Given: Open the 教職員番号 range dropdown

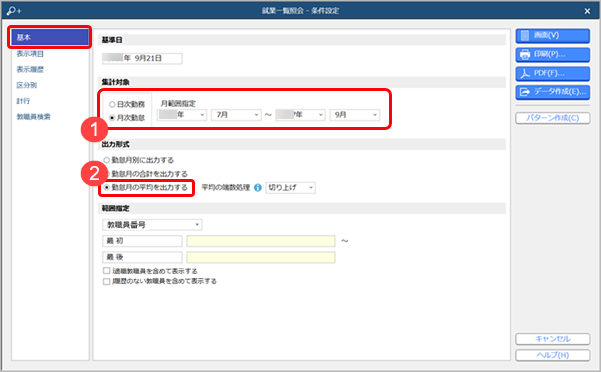Looking at the screenshot, I should [x=152, y=225].
